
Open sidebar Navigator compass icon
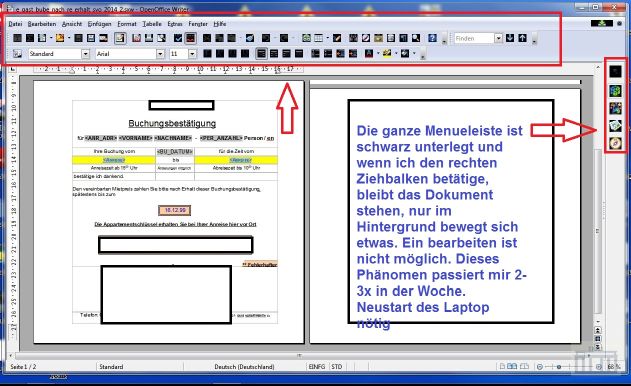pyautogui.click(x=615, y=143)
